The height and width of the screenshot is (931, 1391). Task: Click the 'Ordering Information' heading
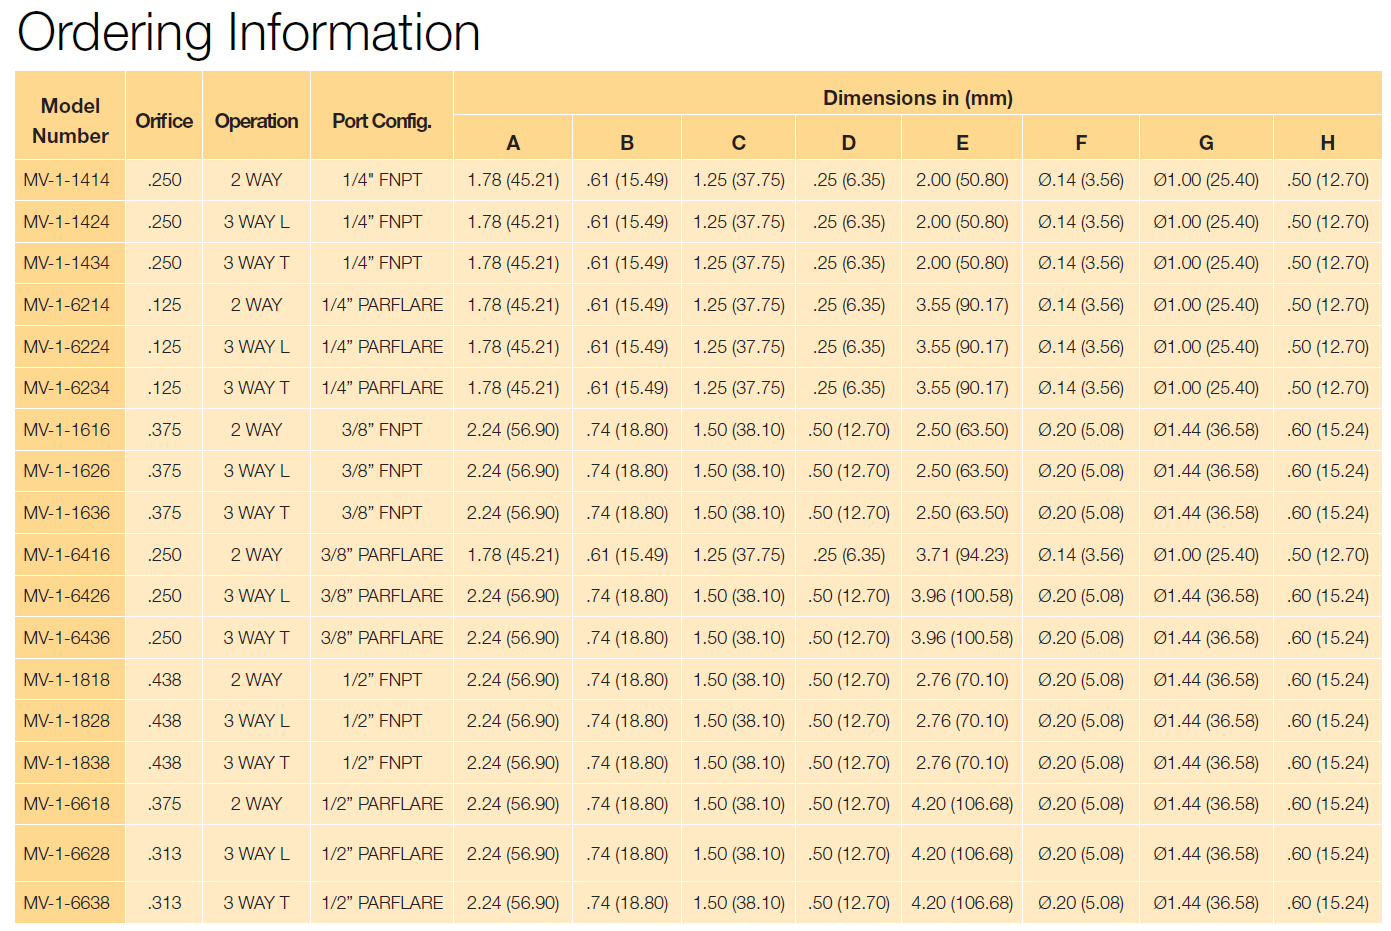click(x=249, y=33)
